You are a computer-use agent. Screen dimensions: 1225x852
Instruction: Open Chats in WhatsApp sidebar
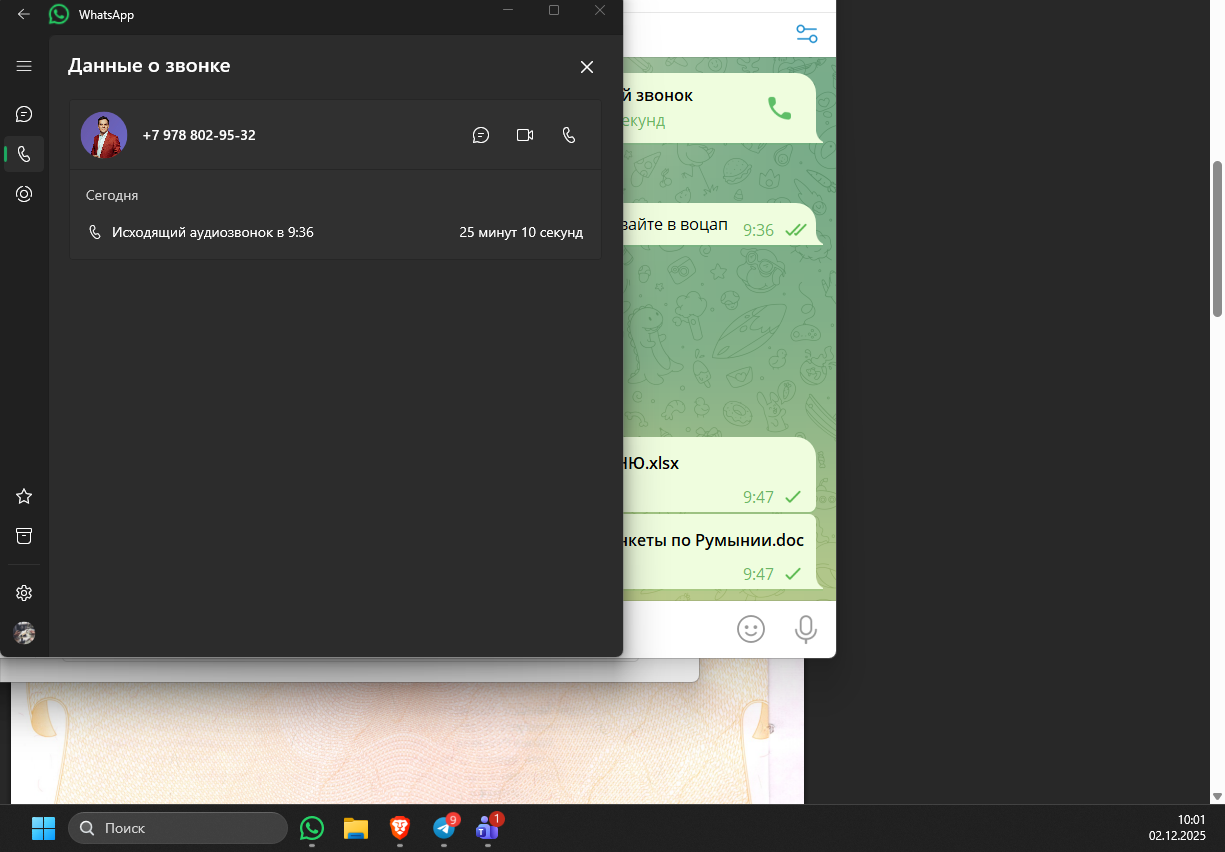(24, 114)
